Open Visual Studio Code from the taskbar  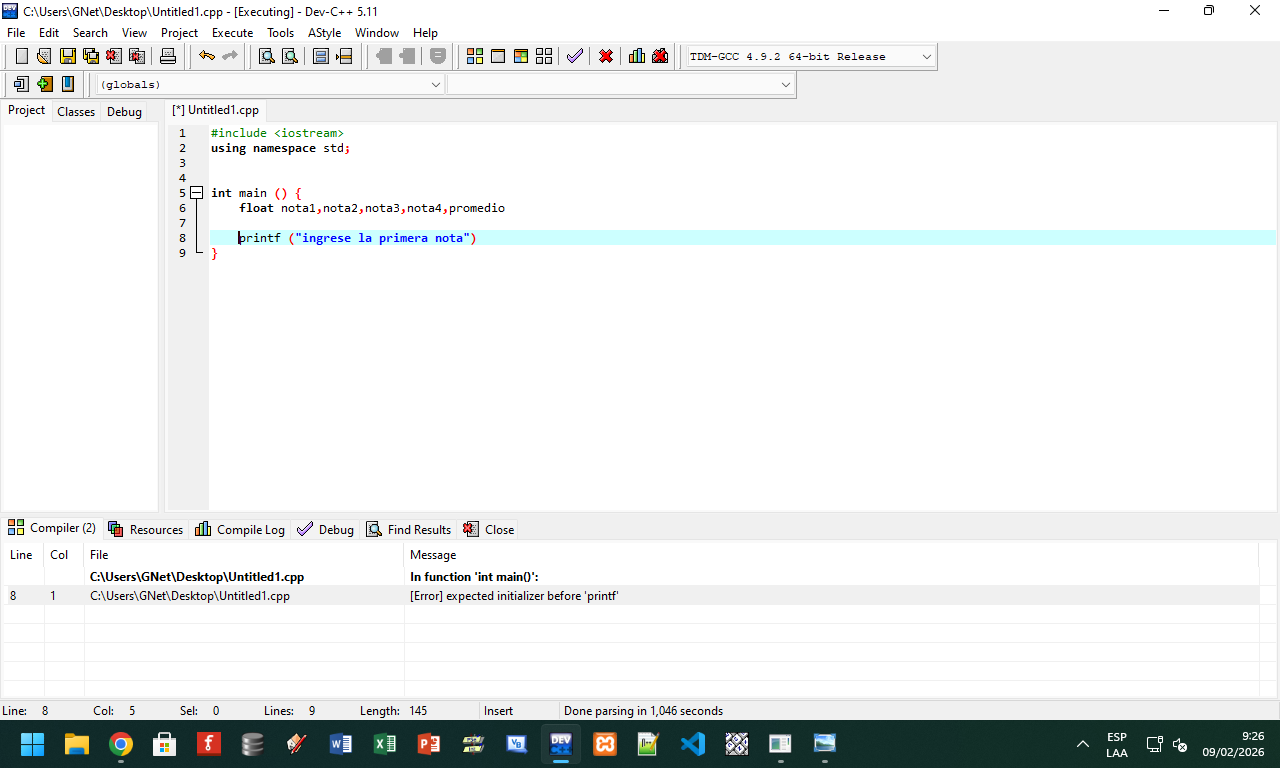click(693, 744)
